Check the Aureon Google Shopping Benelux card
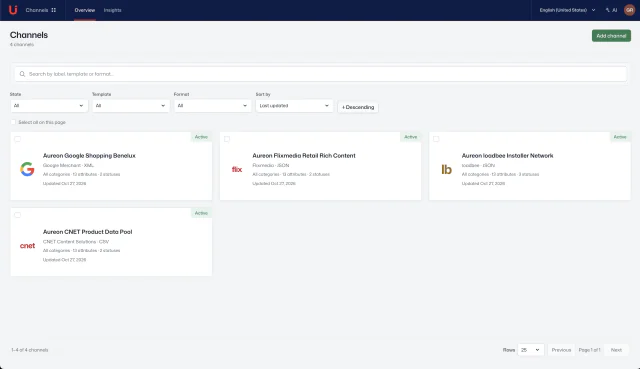Image resolution: width=640 pixels, height=369 pixels. [18, 139]
